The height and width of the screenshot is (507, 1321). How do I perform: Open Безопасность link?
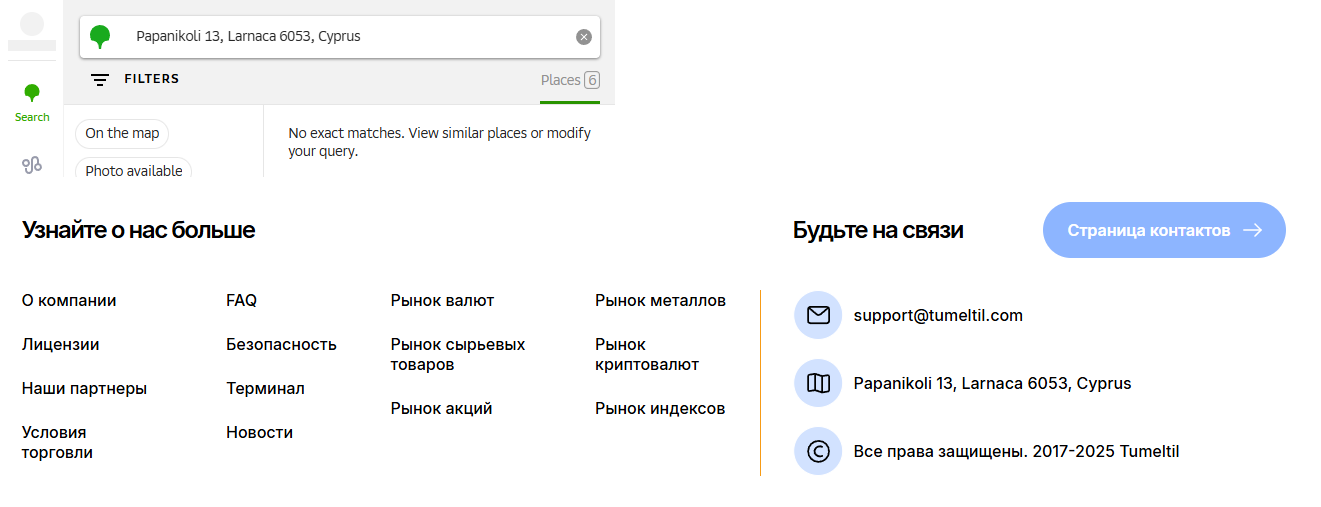[x=282, y=344]
